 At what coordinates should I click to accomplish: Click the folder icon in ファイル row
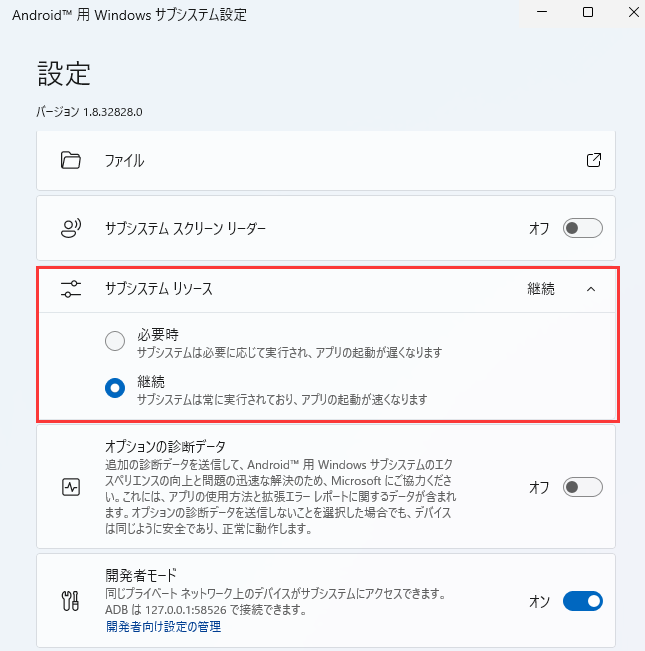pos(71,160)
